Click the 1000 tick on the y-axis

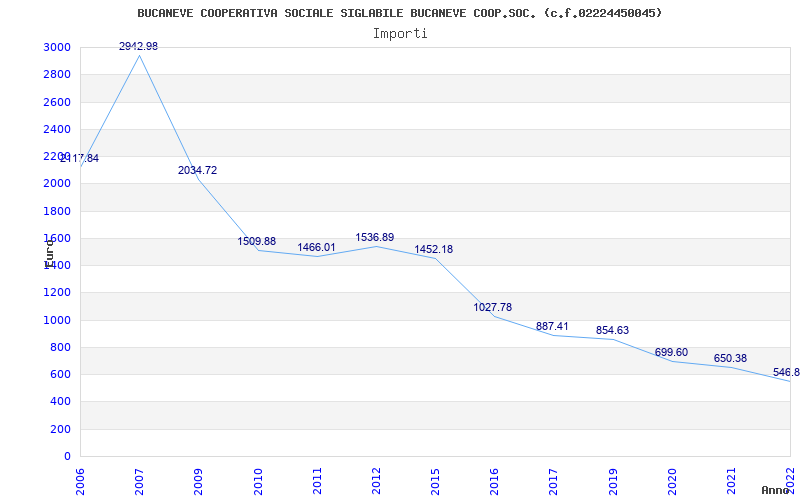pyautogui.click(x=57, y=320)
